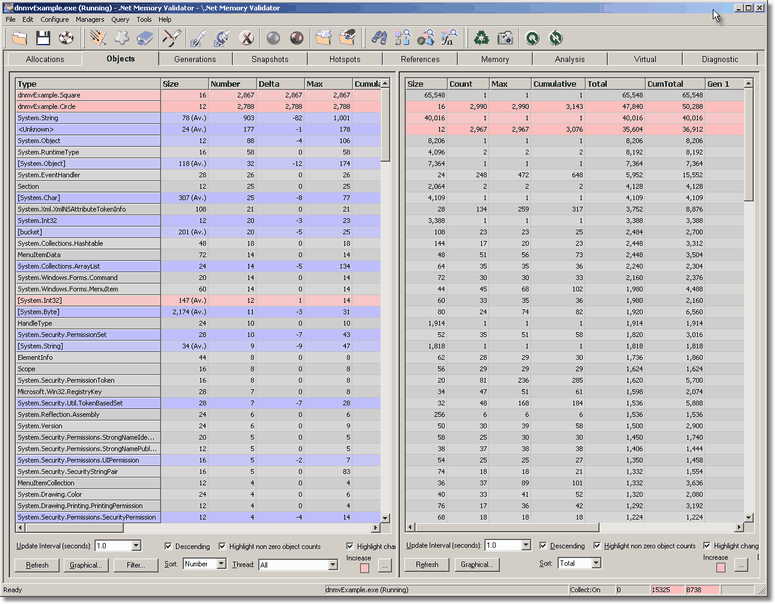The image size is (775, 604).
Task: Click the double green refresh arrows icon
Action: coord(556,38)
